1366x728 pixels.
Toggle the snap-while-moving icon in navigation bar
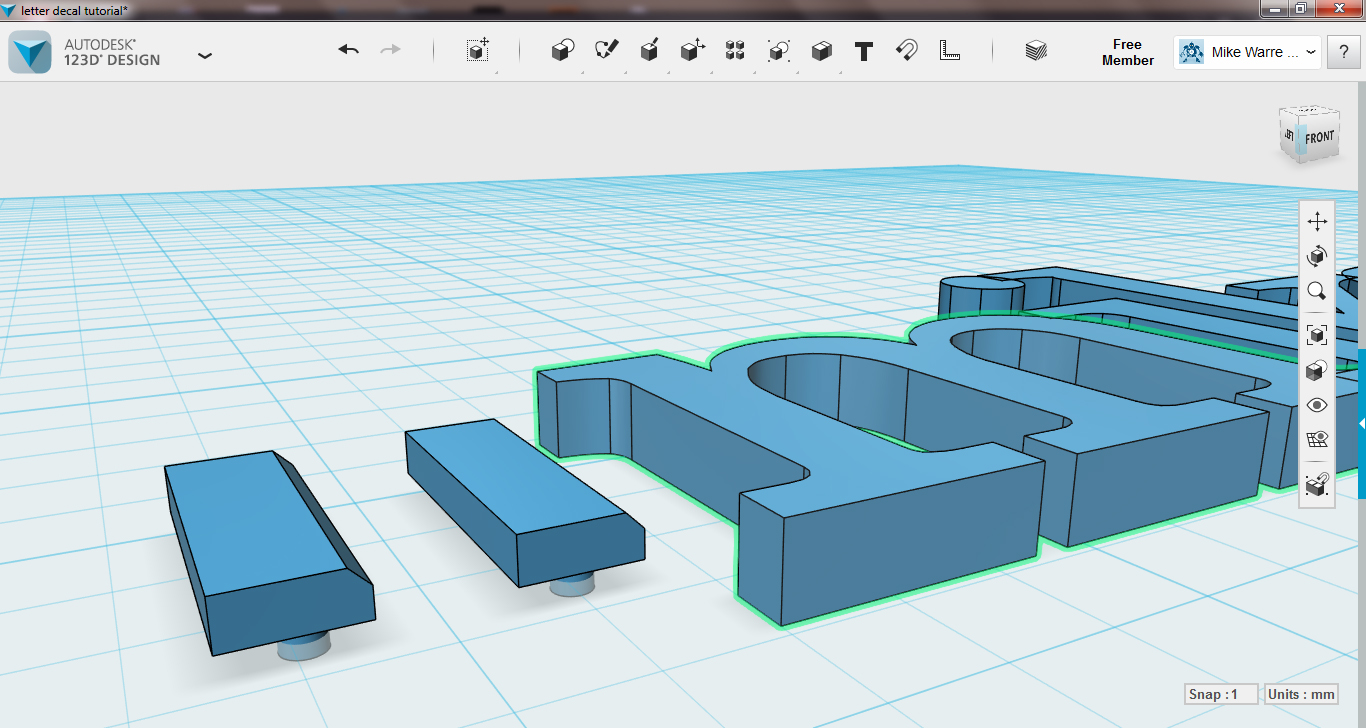tap(1317, 484)
